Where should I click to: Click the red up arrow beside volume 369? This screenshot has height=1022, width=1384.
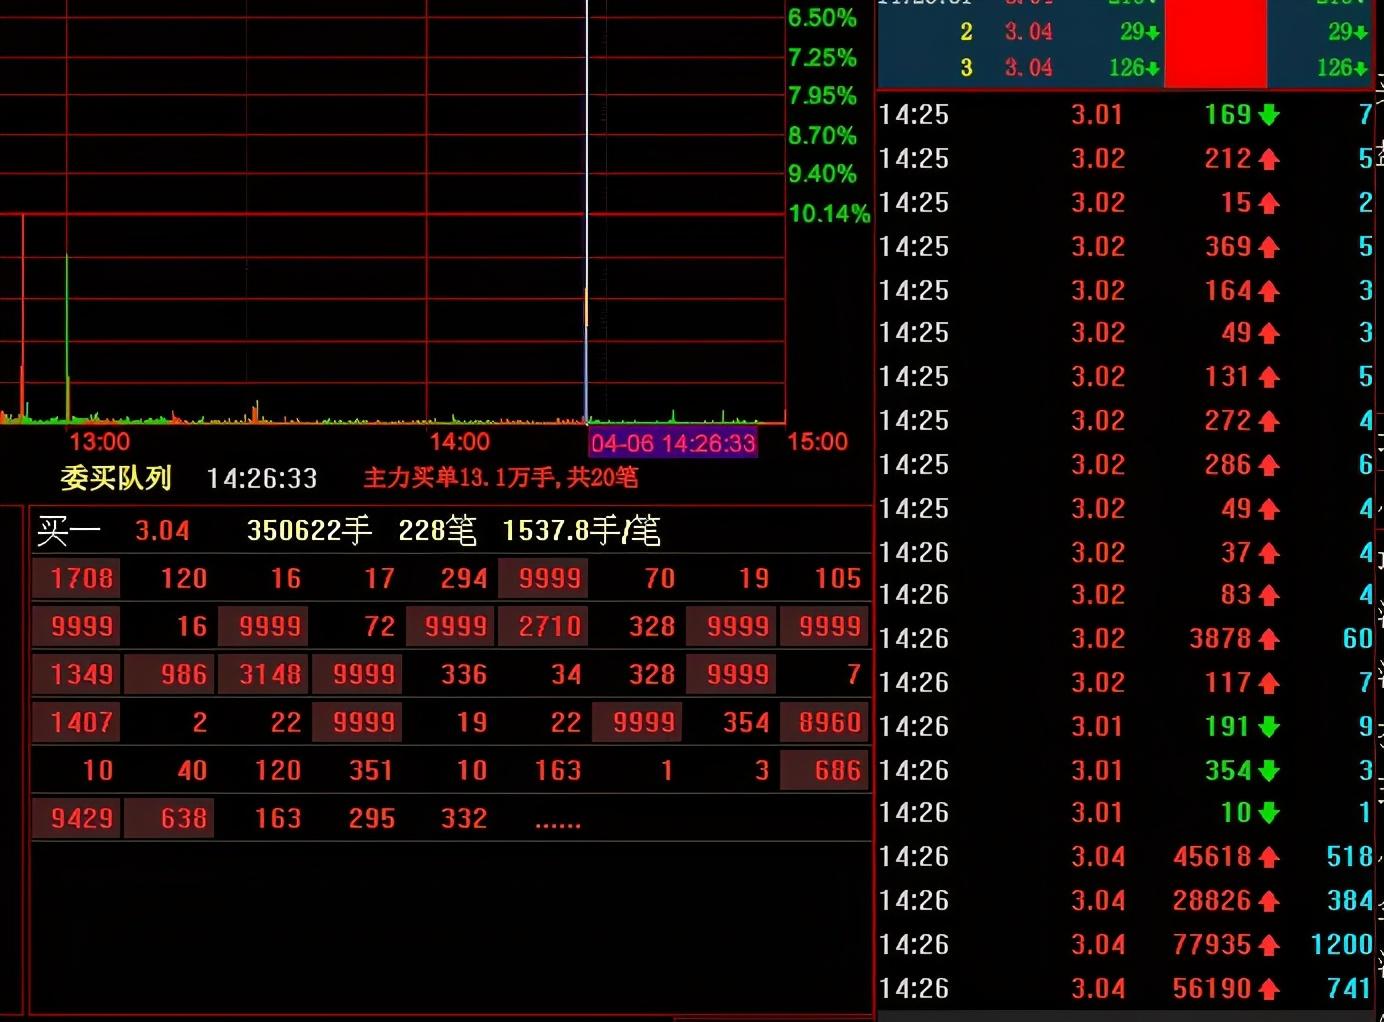1269,247
